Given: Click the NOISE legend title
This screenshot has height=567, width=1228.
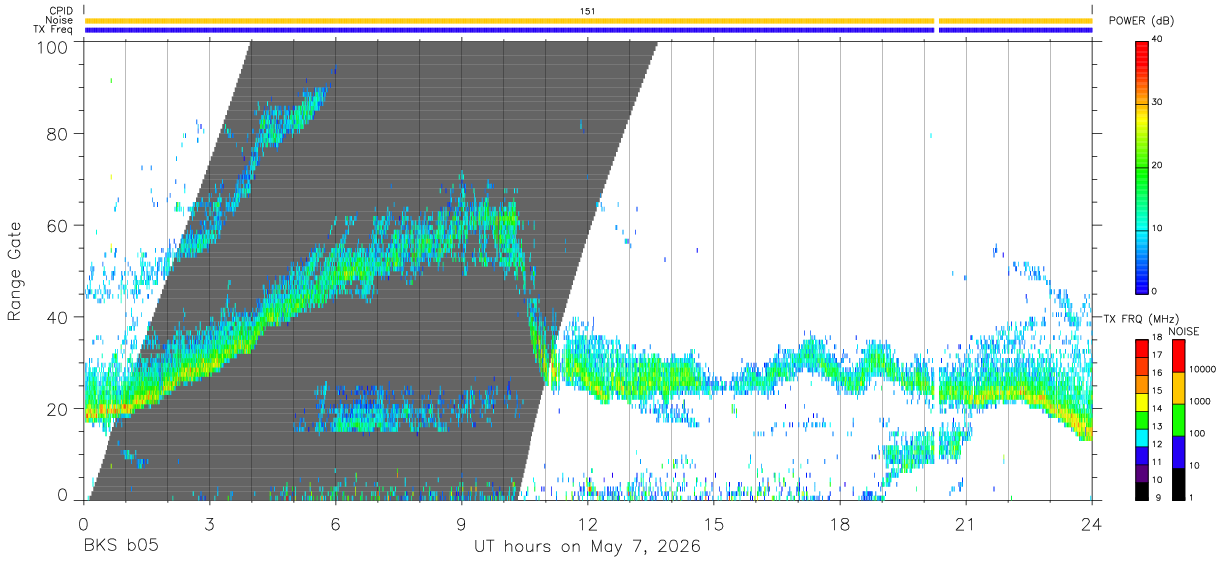Looking at the screenshot, I should point(1186,331).
